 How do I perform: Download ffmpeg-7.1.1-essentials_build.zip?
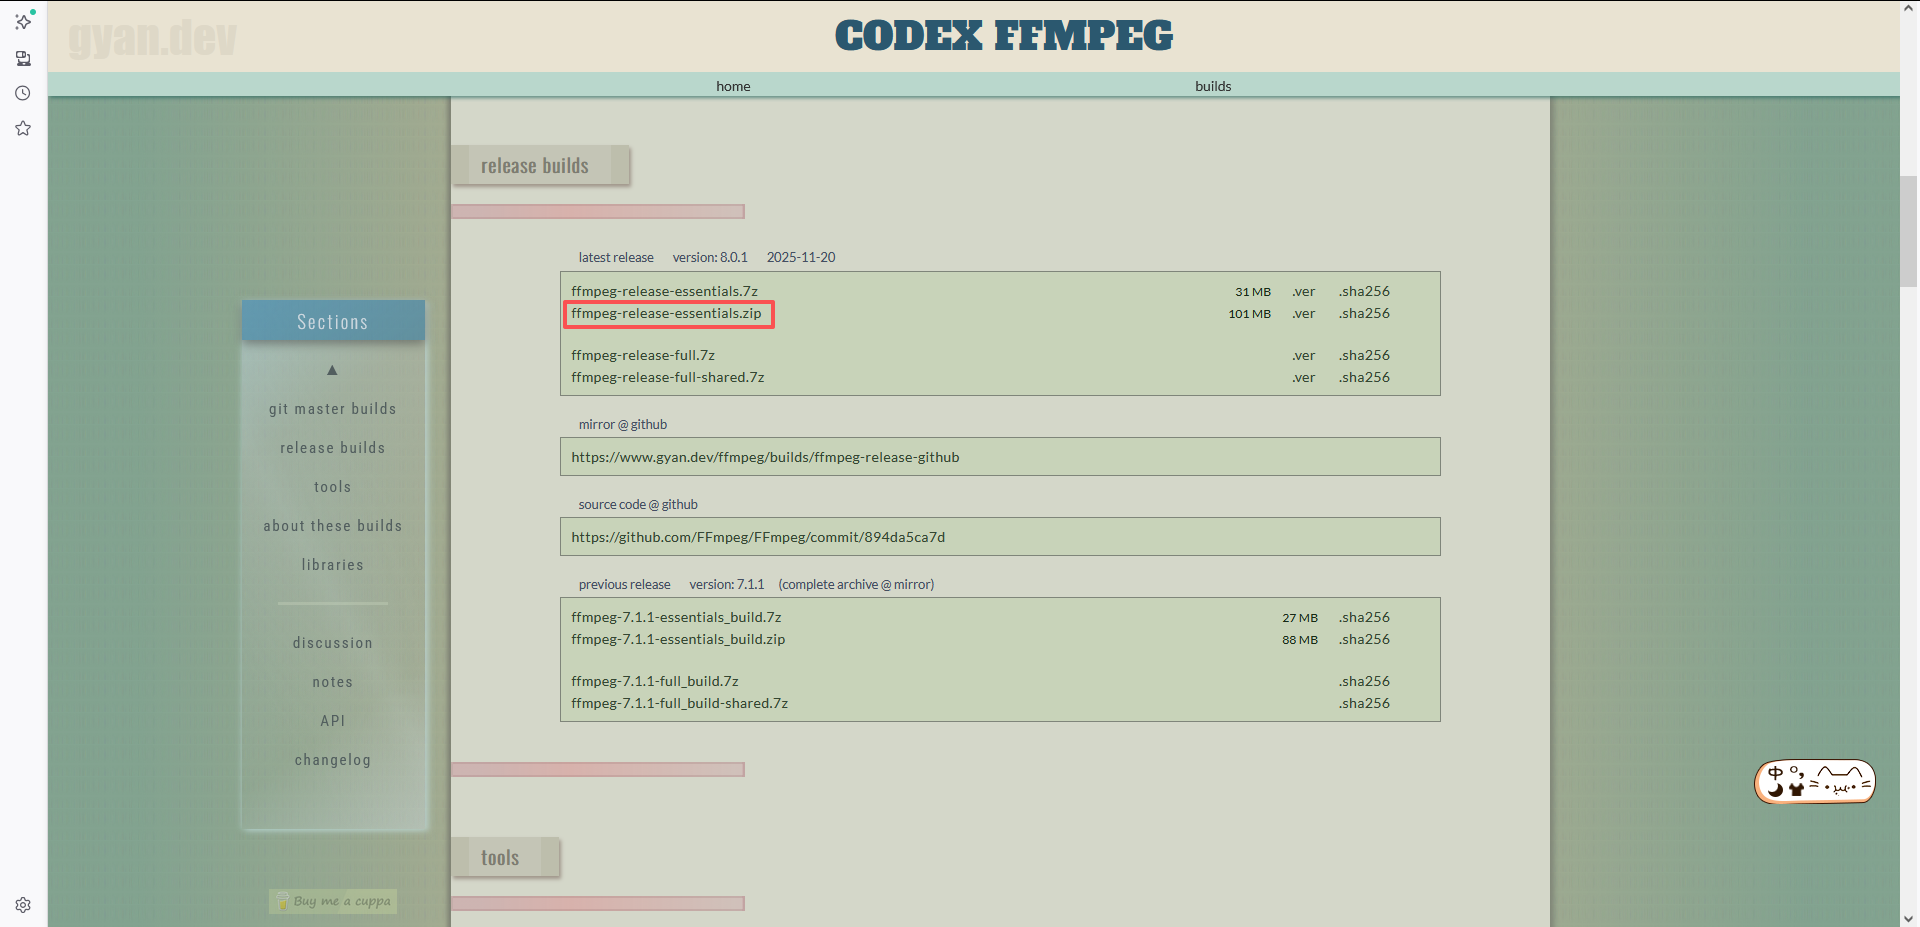click(x=678, y=639)
